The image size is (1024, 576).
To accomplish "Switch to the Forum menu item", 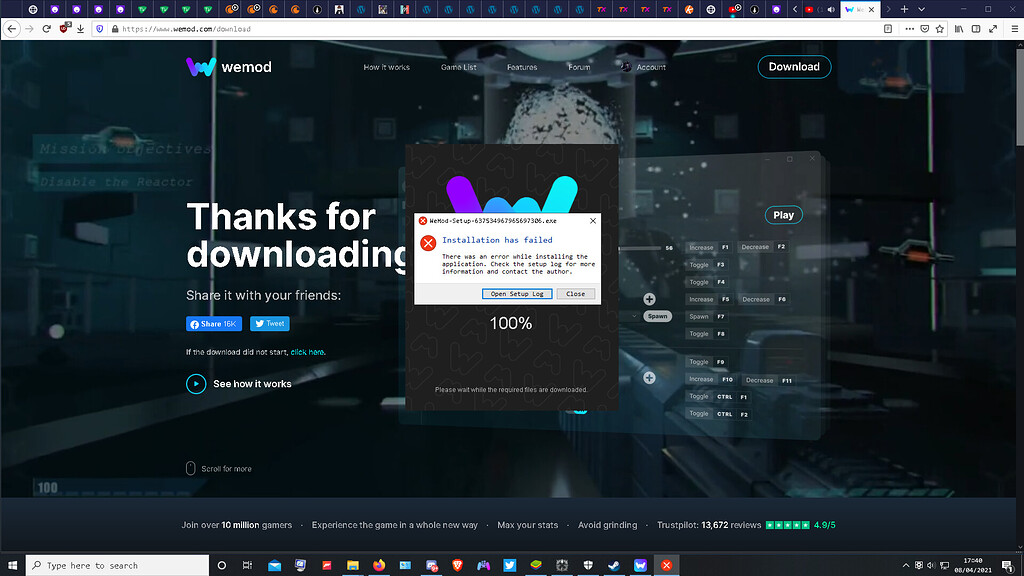I will [580, 67].
